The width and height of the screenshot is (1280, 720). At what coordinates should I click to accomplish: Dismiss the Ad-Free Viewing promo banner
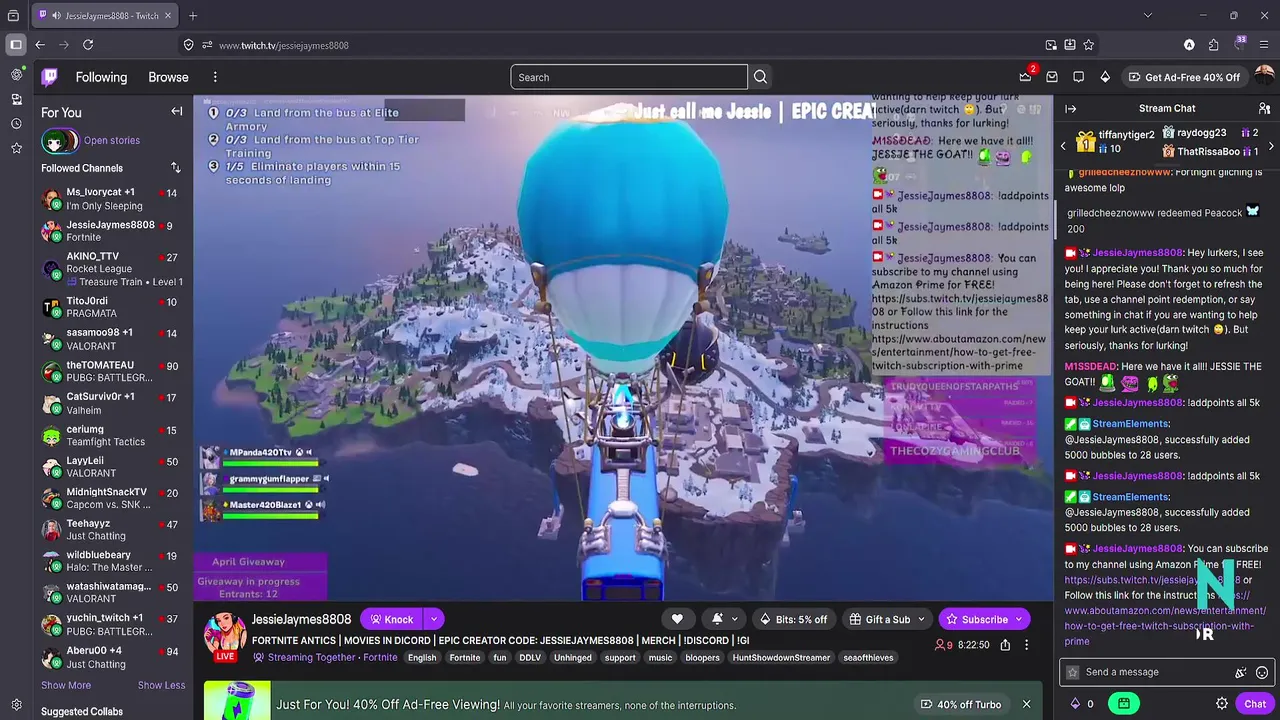(x=1026, y=704)
